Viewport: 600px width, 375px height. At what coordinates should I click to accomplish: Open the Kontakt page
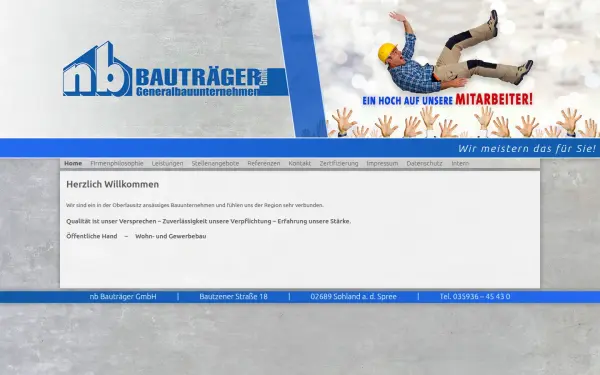pos(300,163)
